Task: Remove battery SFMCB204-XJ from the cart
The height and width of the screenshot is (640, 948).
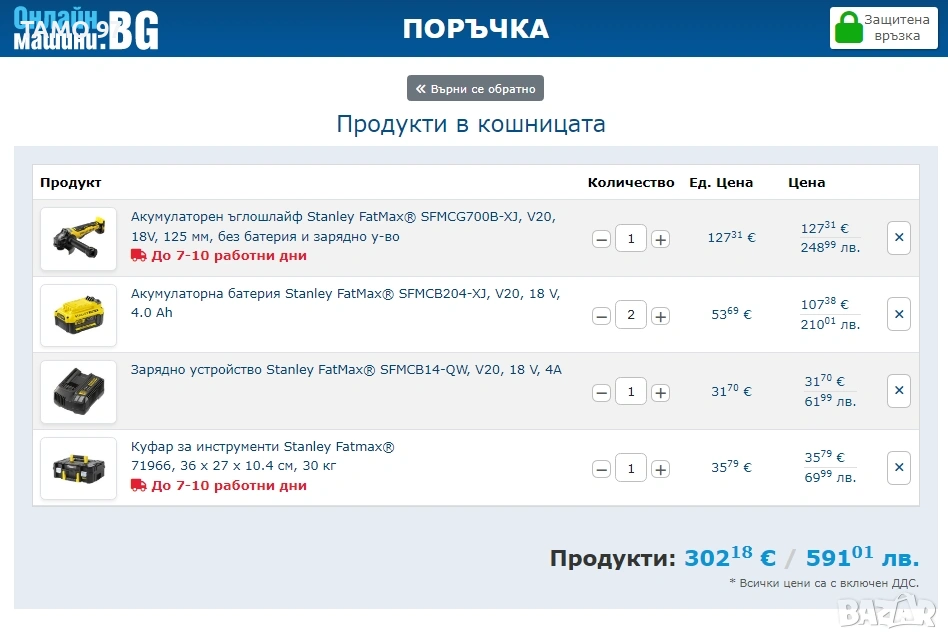Action: (899, 314)
